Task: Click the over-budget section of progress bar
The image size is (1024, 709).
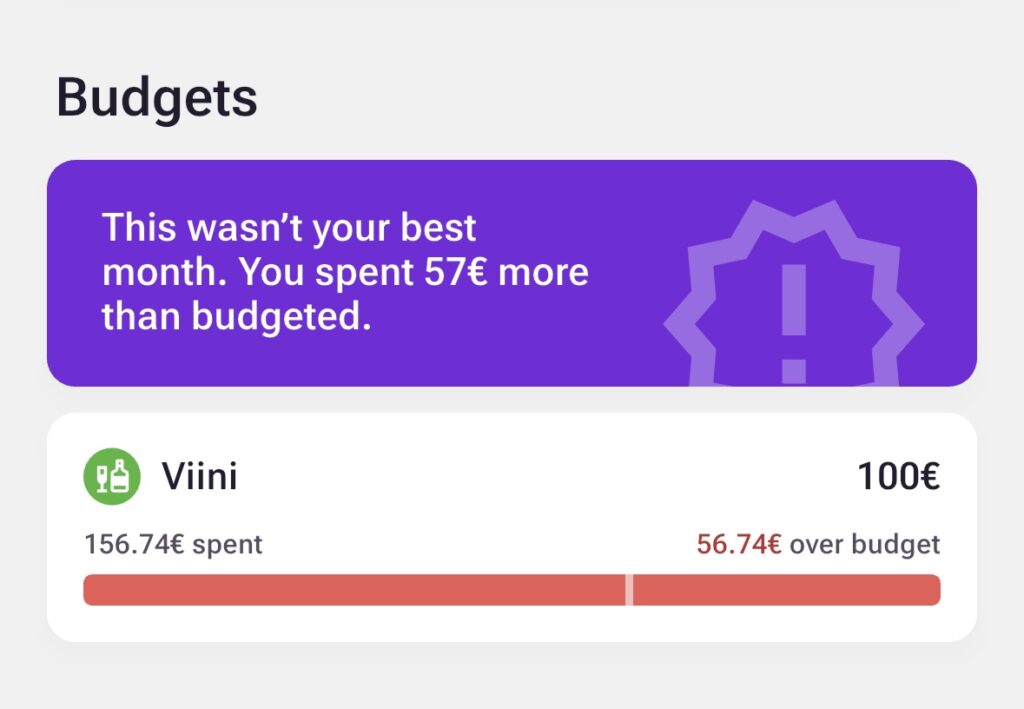Action: 786,590
